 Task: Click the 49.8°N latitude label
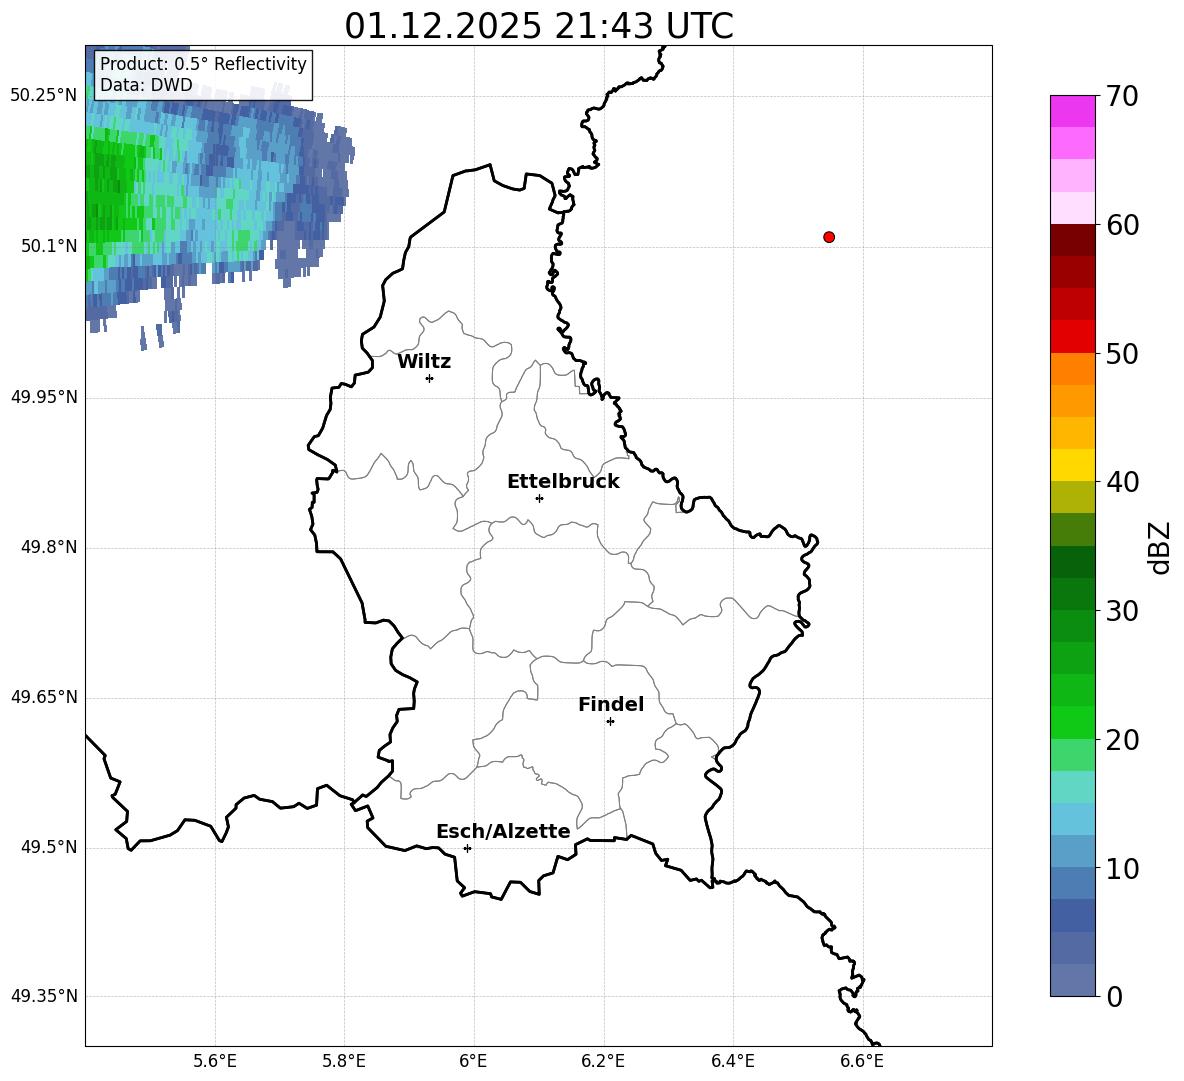click(49, 547)
